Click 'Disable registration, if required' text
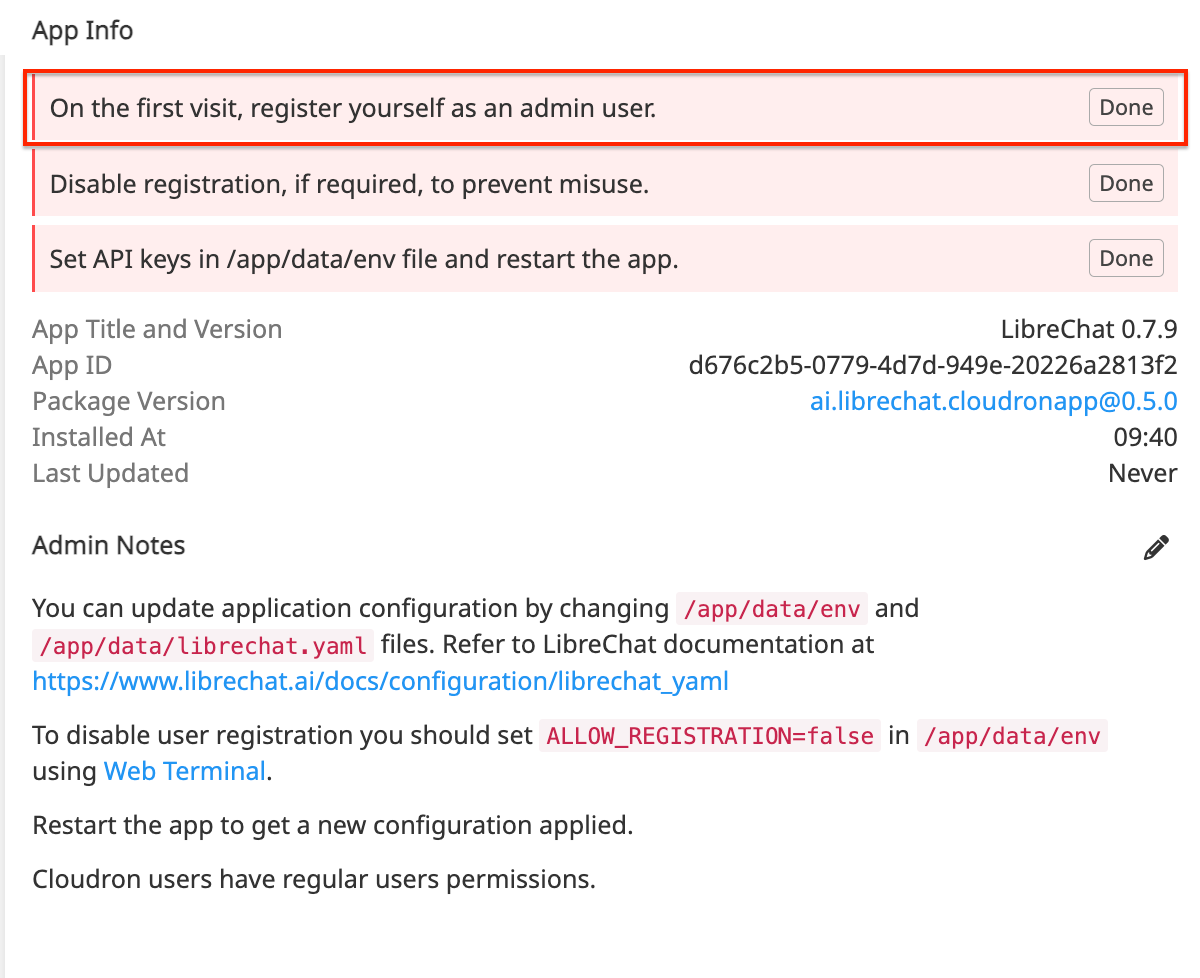Image resolution: width=1200 pixels, height=978 pixels. [349, 184]
